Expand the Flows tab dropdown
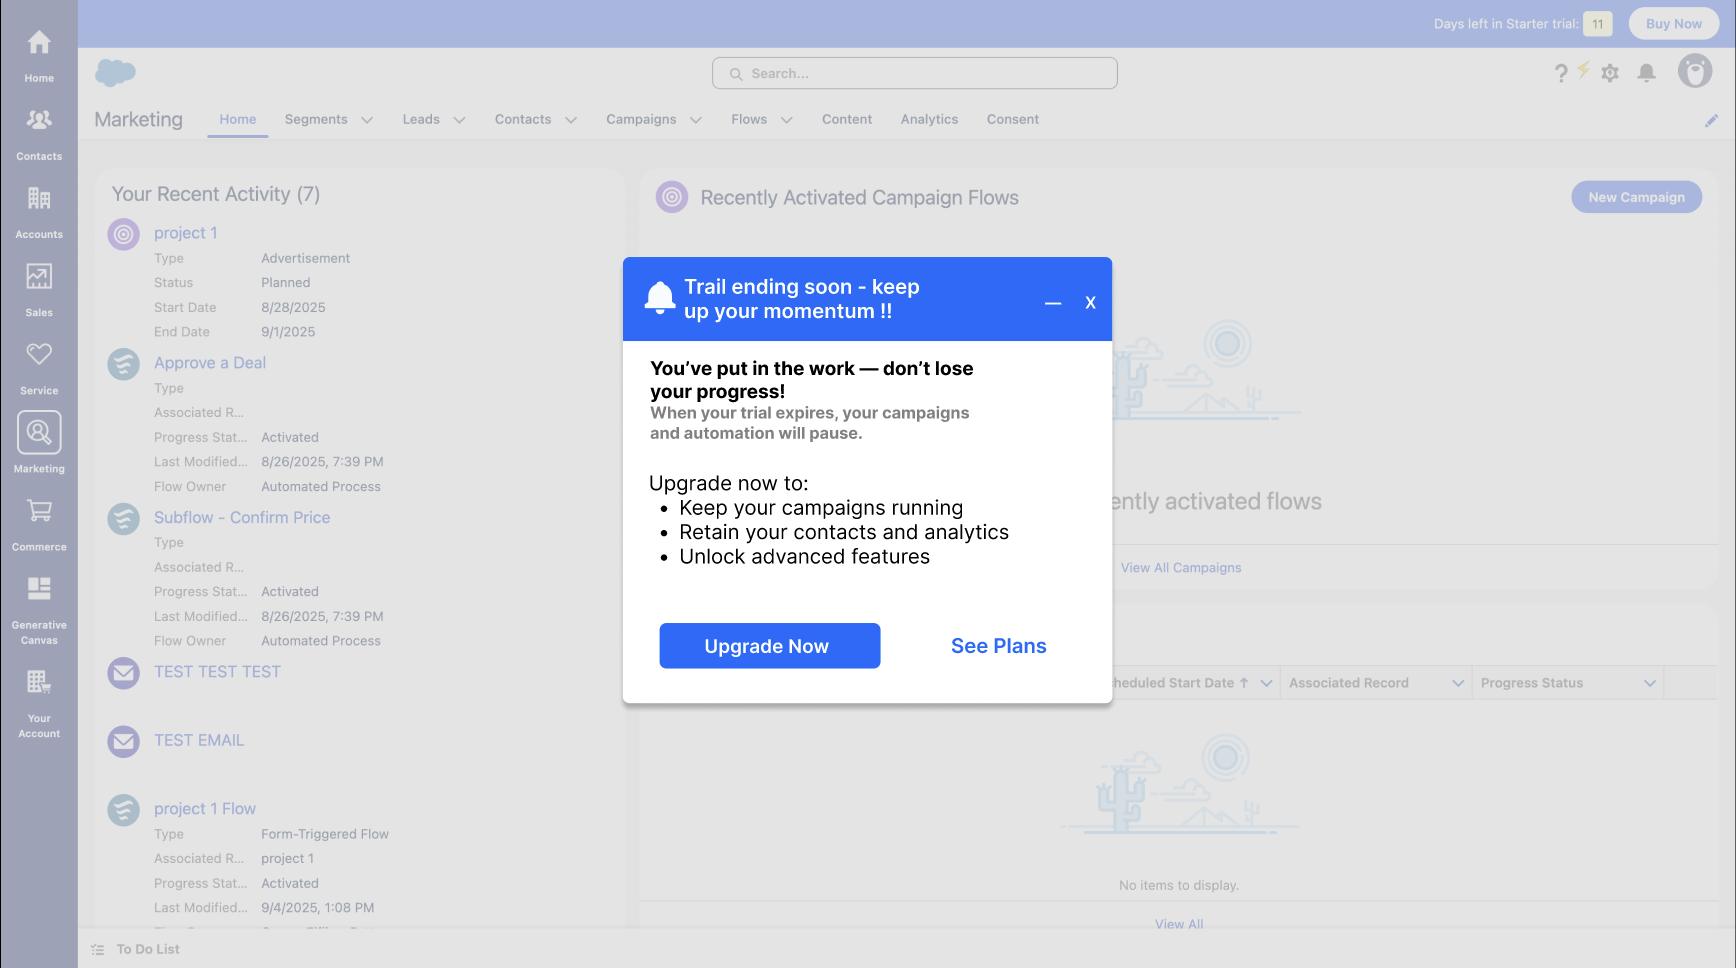Viewport: 1736px width, 968px height. [x=787, y=120]
